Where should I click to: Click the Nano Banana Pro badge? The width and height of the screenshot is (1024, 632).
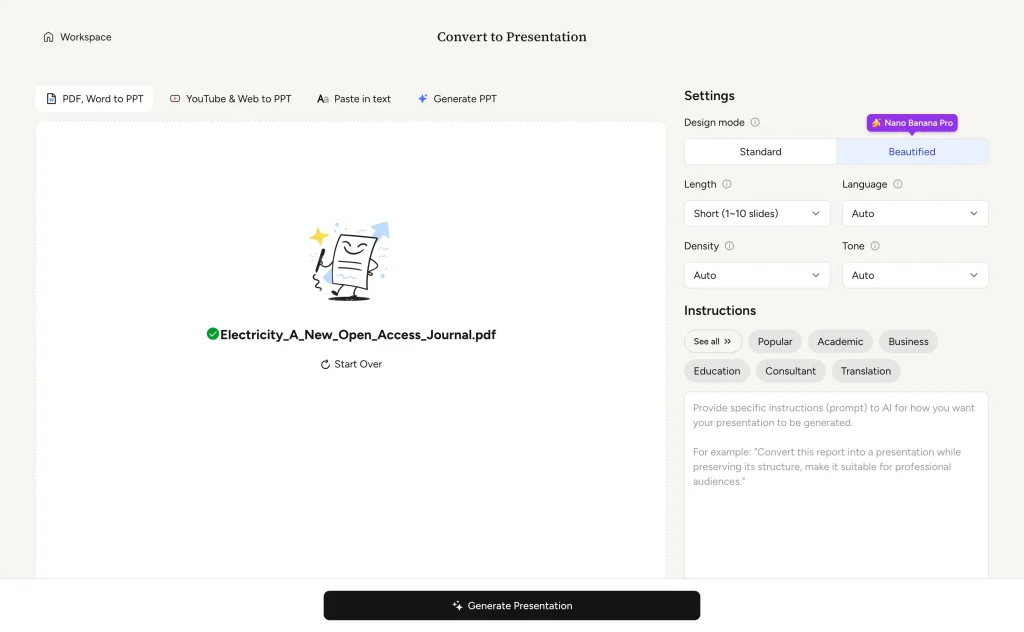[x=912, y=123]
